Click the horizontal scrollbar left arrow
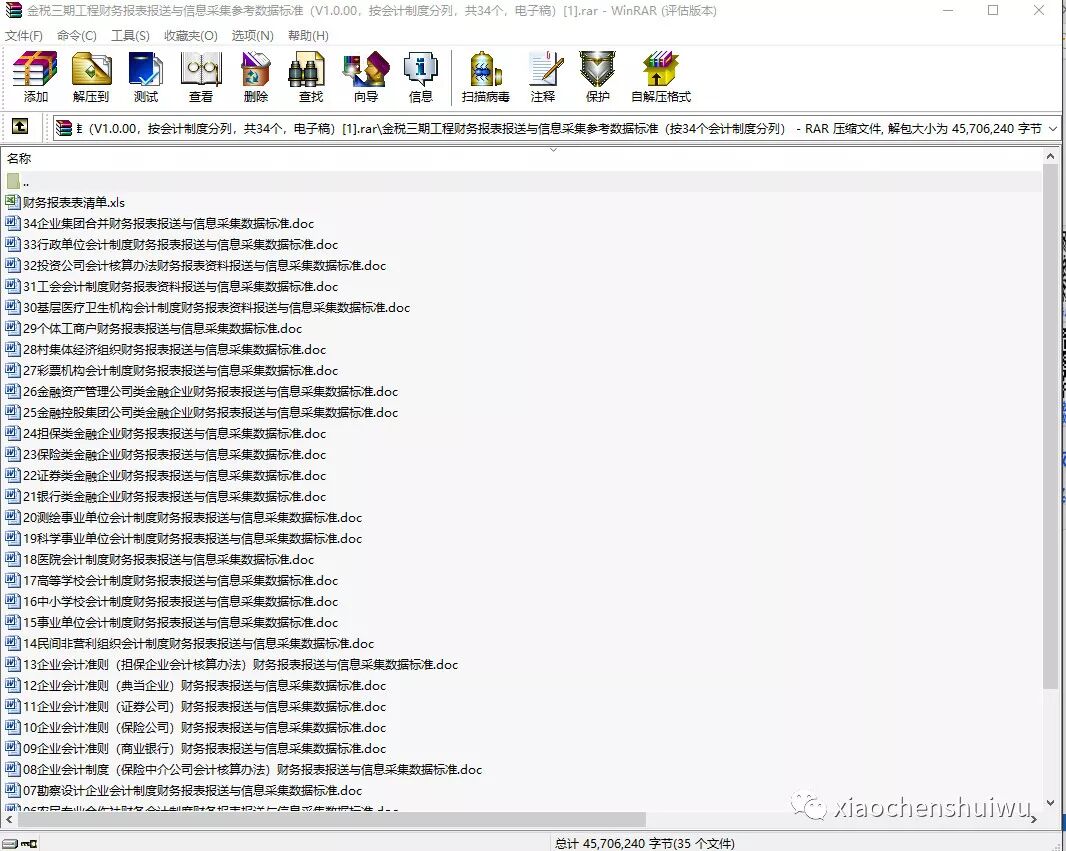Viewport: 1066px width, 851px height. (9, 820)
